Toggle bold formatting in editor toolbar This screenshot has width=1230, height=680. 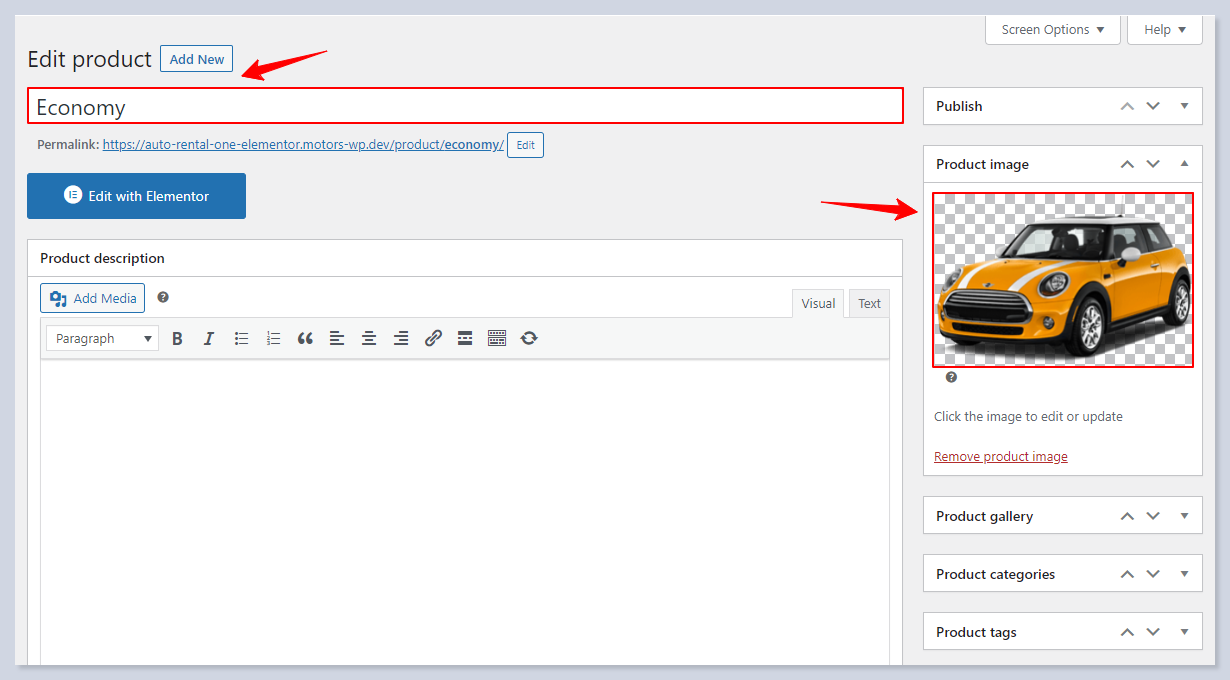coord(177,339)
